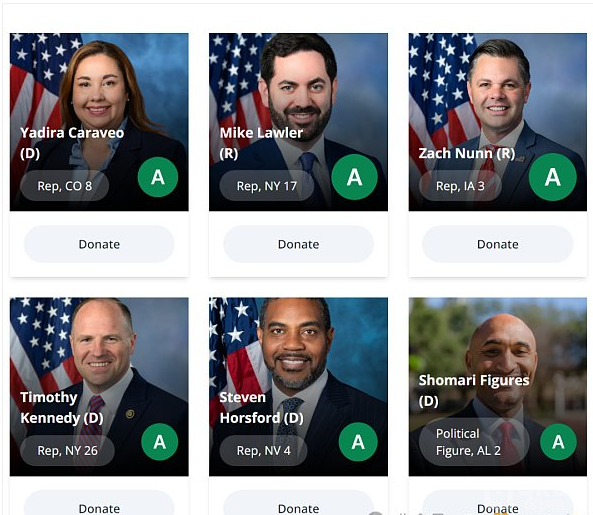The width and height of the screenshot is (593, 515).
Task: Select the Rep, NY 17 district tag
Action: click(267, 186)
